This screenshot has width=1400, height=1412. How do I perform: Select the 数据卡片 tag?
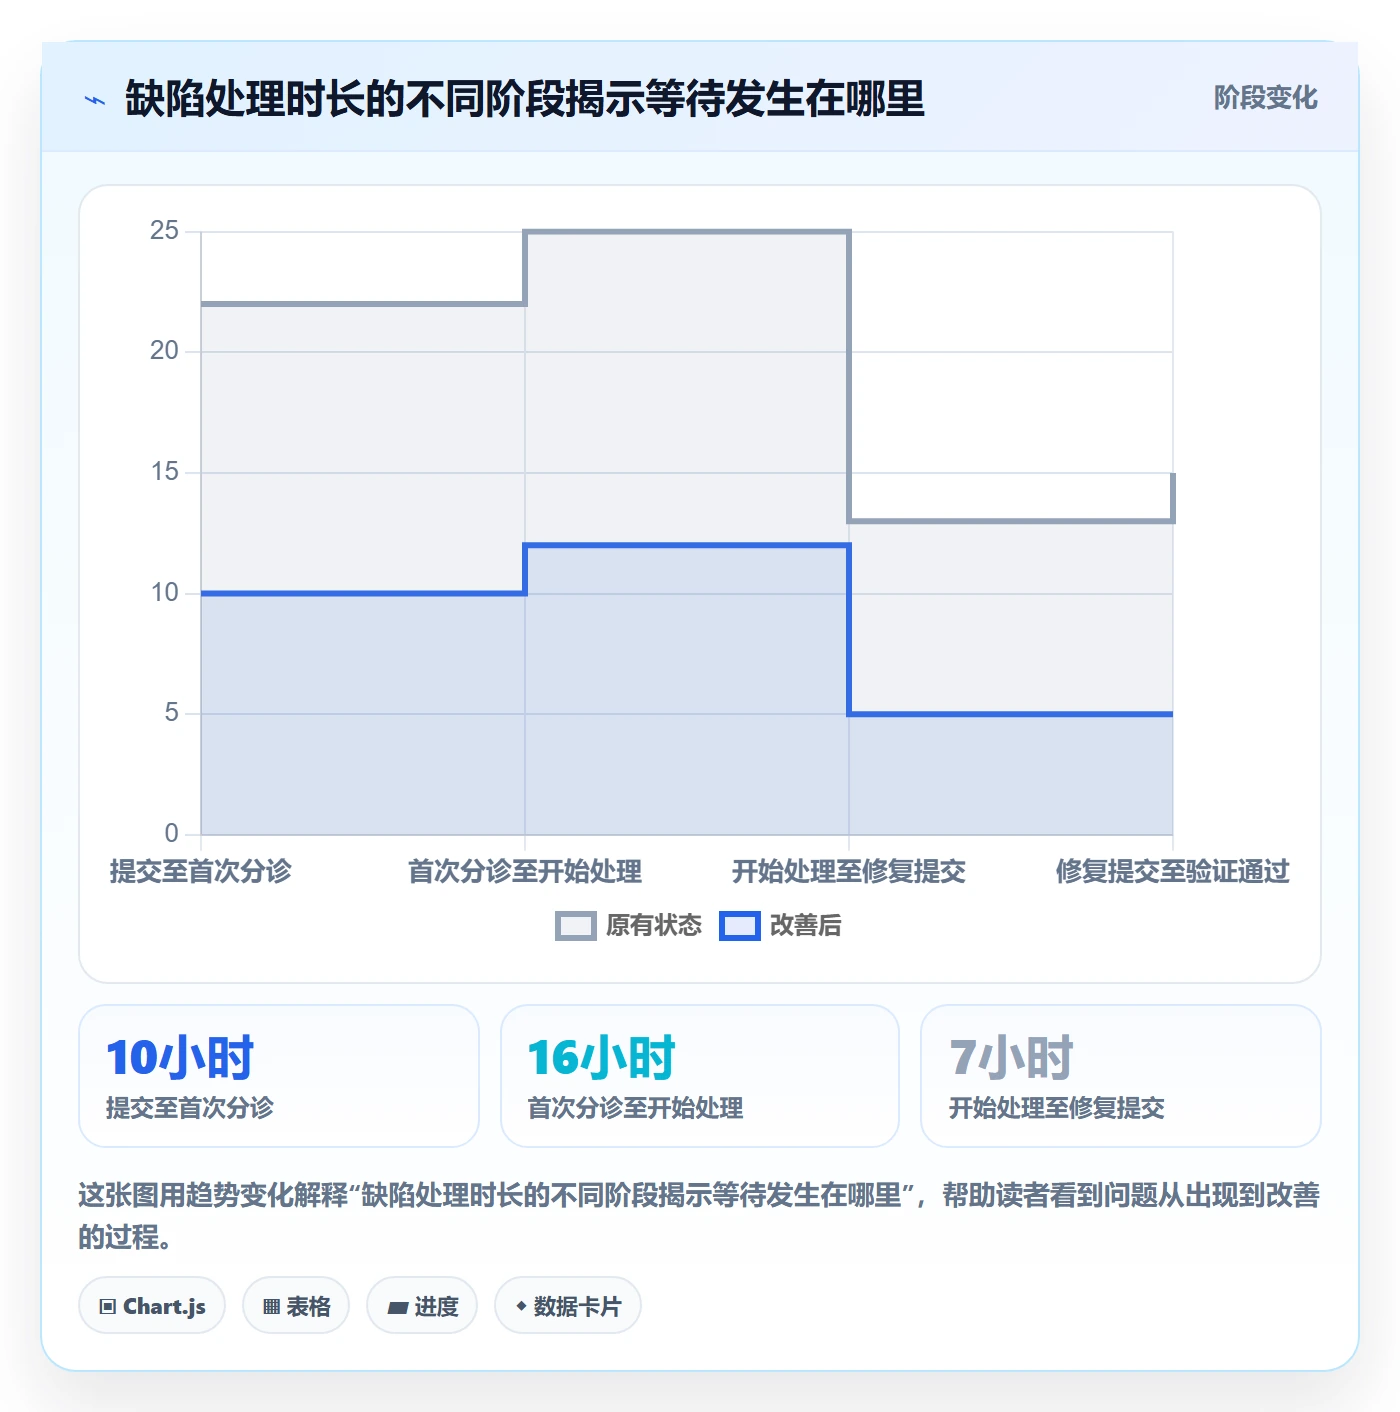[568, 1306]
